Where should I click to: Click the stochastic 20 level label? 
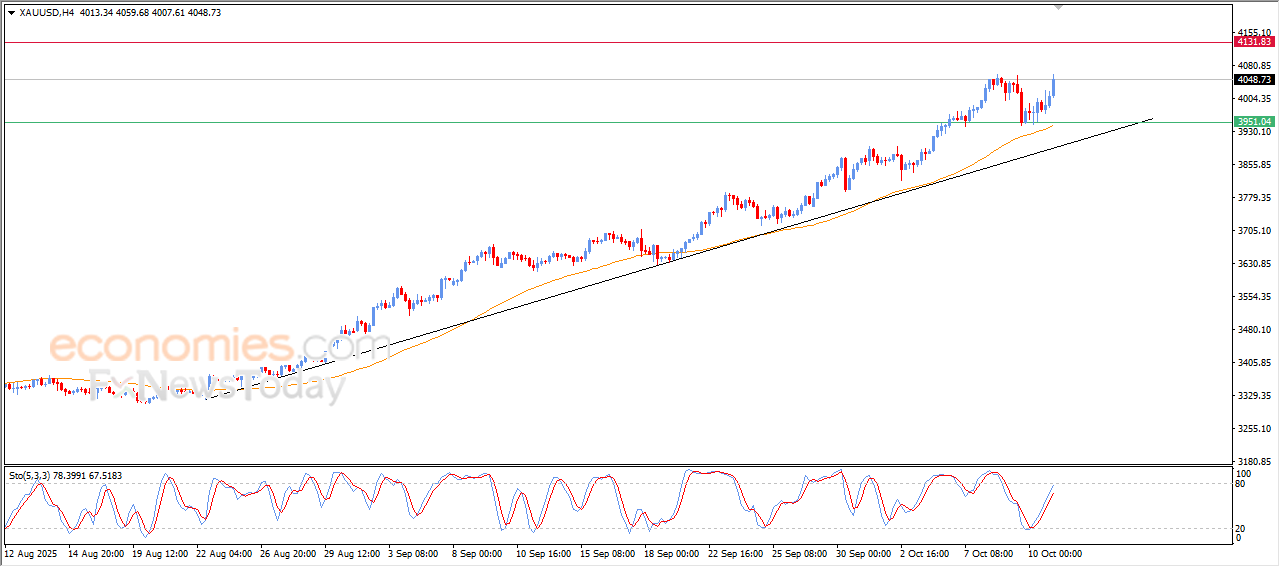click(x=1240, y=527)
